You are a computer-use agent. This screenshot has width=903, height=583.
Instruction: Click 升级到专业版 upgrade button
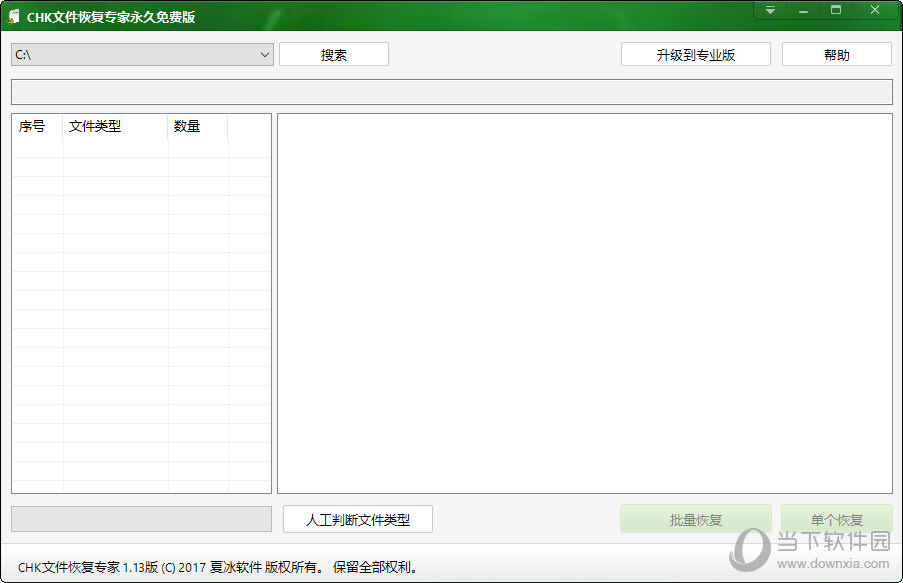click(696, 55)
